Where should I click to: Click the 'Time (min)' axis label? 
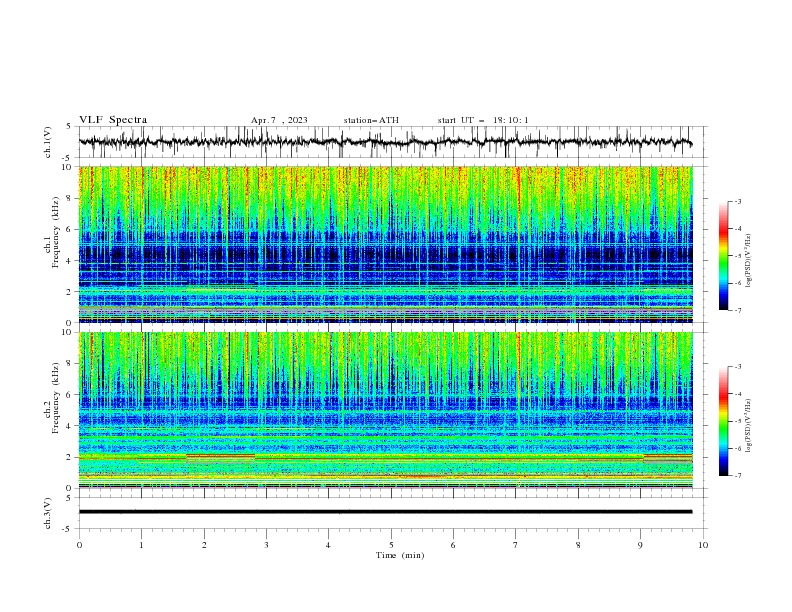point(400,555)
